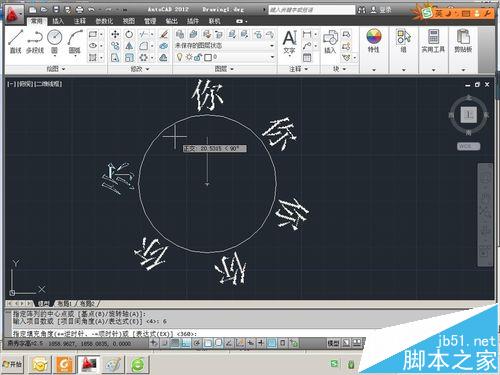Switch to the Annotate (注释) ribbon tab
500x375 pixels.
[80, 21]
